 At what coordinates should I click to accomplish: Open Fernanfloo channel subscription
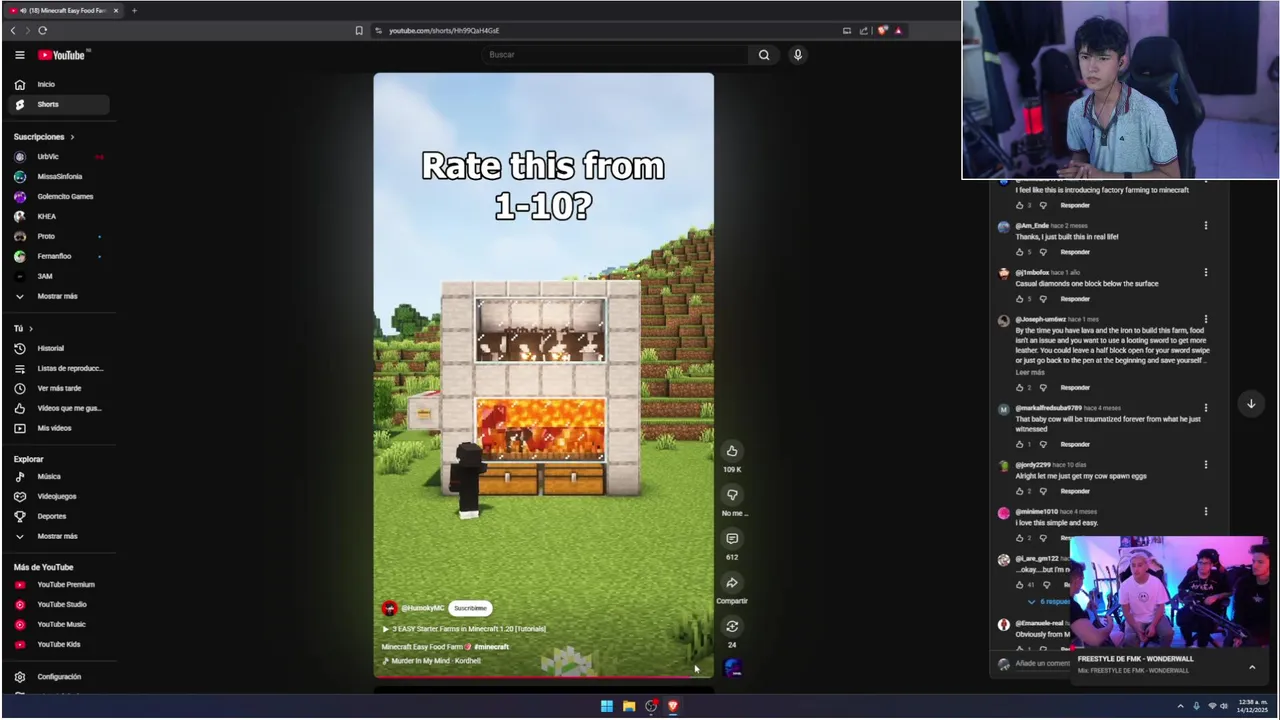tap(59, 256)
